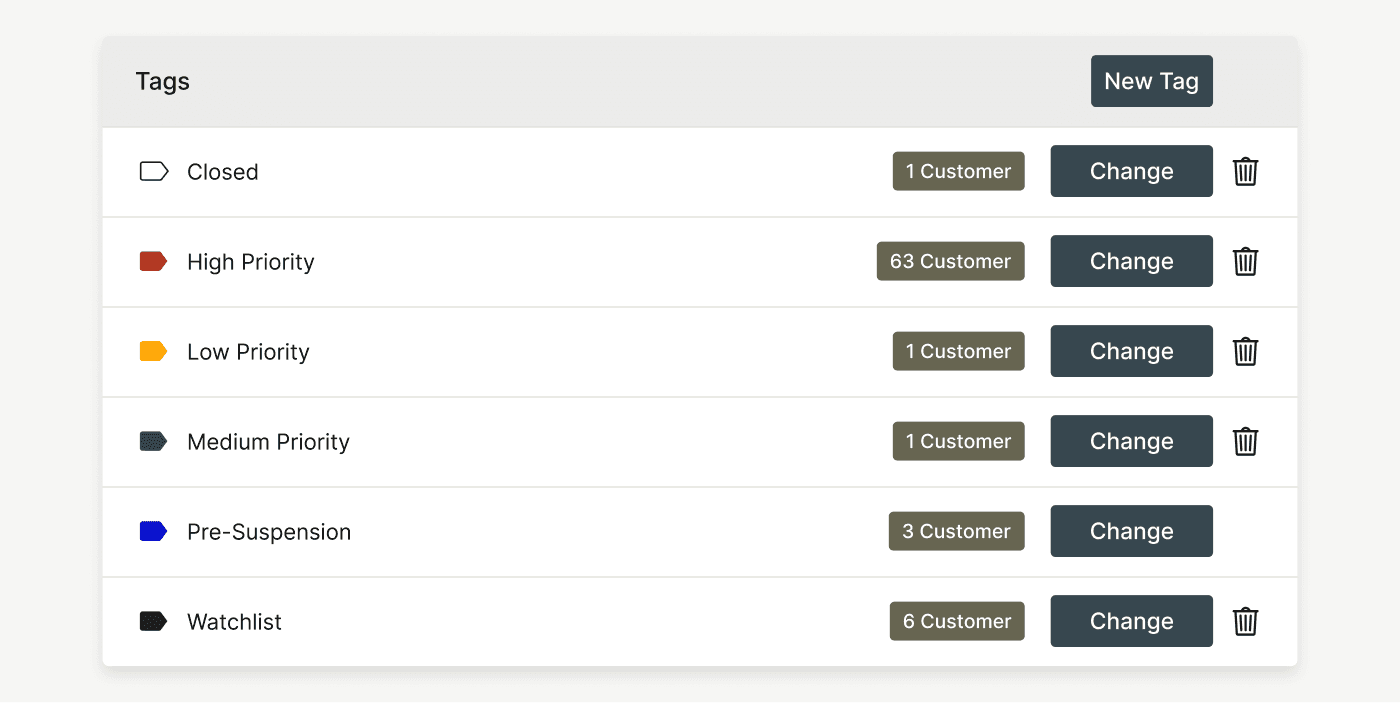Click the orange Low Priority tag icon
The height and width of the screenshot is (703, 1400).
(x=153, y=352)
